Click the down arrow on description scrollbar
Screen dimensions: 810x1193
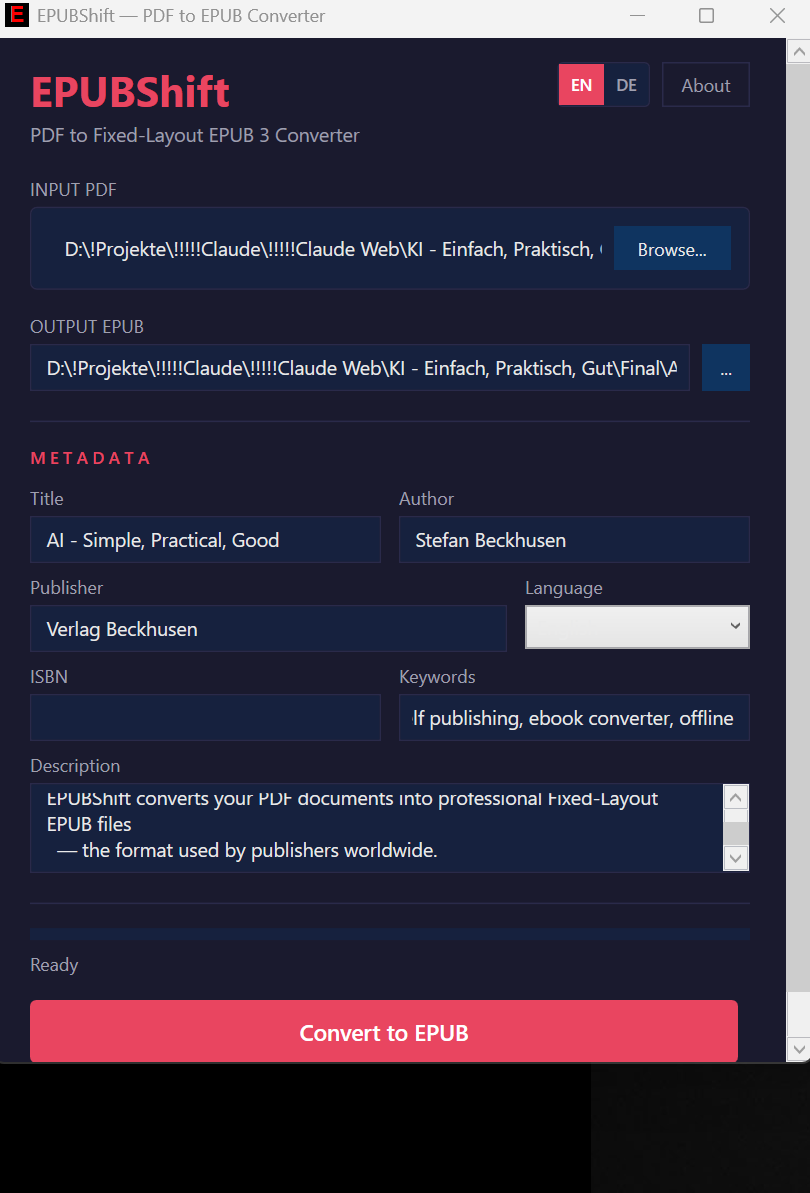click(735, 859)
